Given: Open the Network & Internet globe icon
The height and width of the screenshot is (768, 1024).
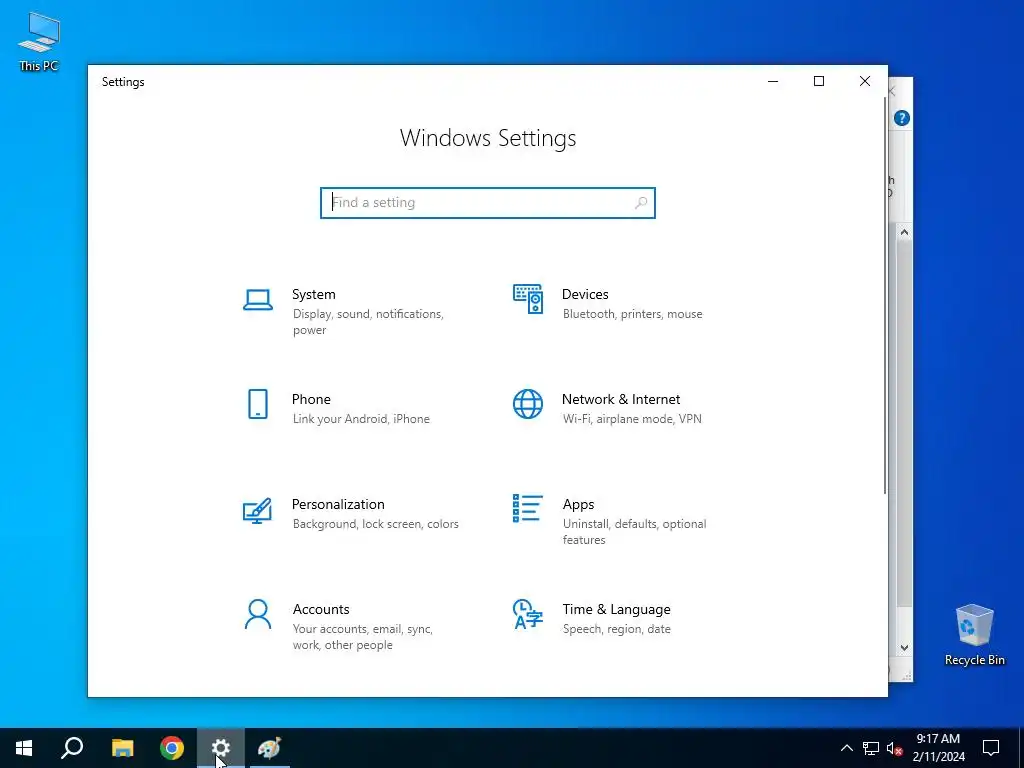Looking at the screenshot, I should (528, 404).
